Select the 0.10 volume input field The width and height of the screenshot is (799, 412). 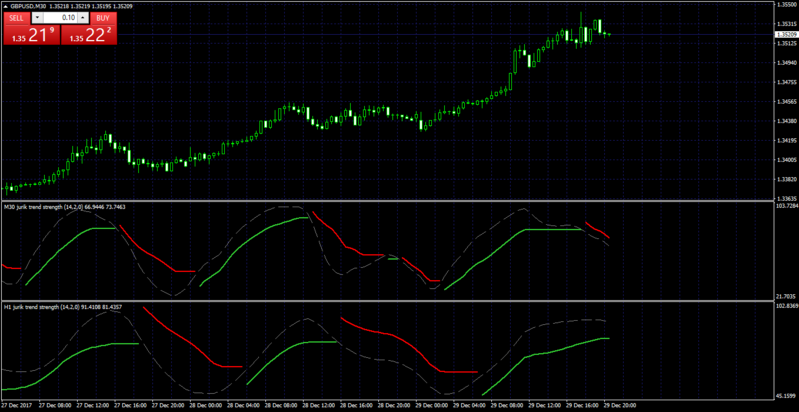61,18
